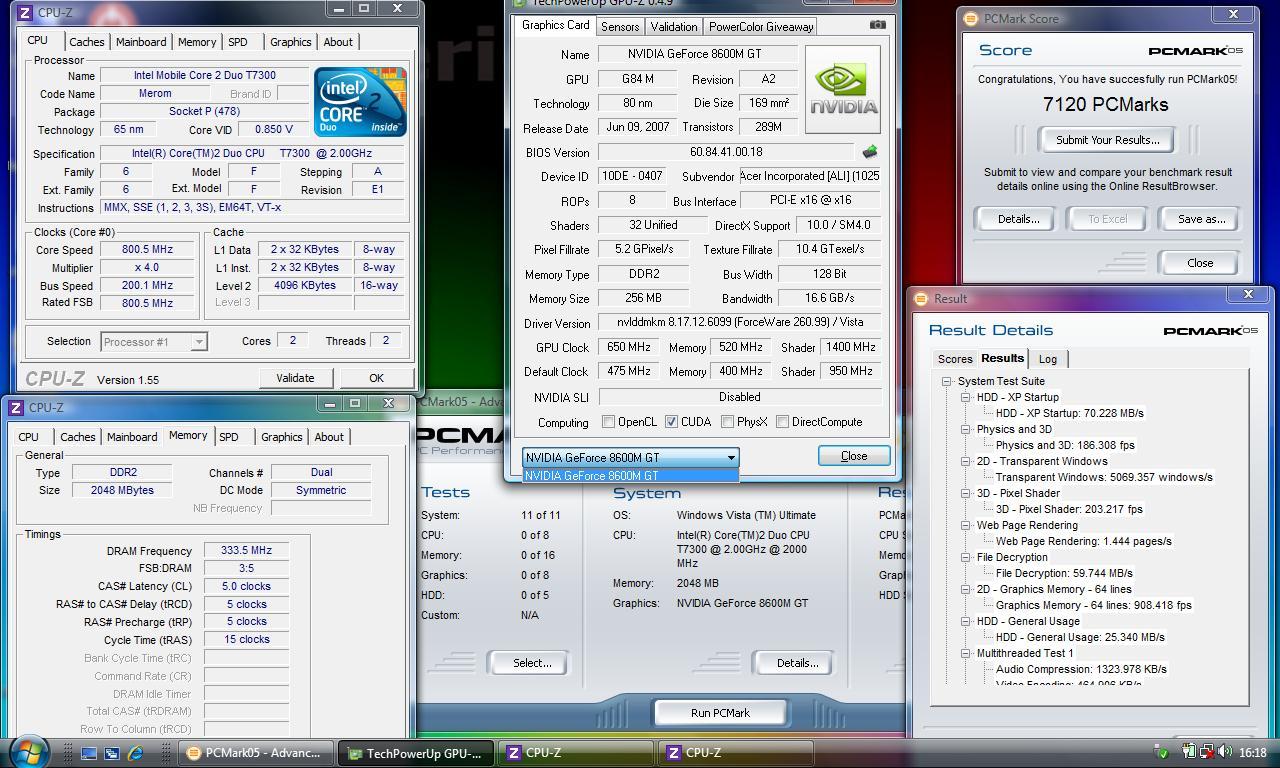Open the PowerColor Giveaway tab
Screen dimensions: 1280x768
(x=761, y=27)
